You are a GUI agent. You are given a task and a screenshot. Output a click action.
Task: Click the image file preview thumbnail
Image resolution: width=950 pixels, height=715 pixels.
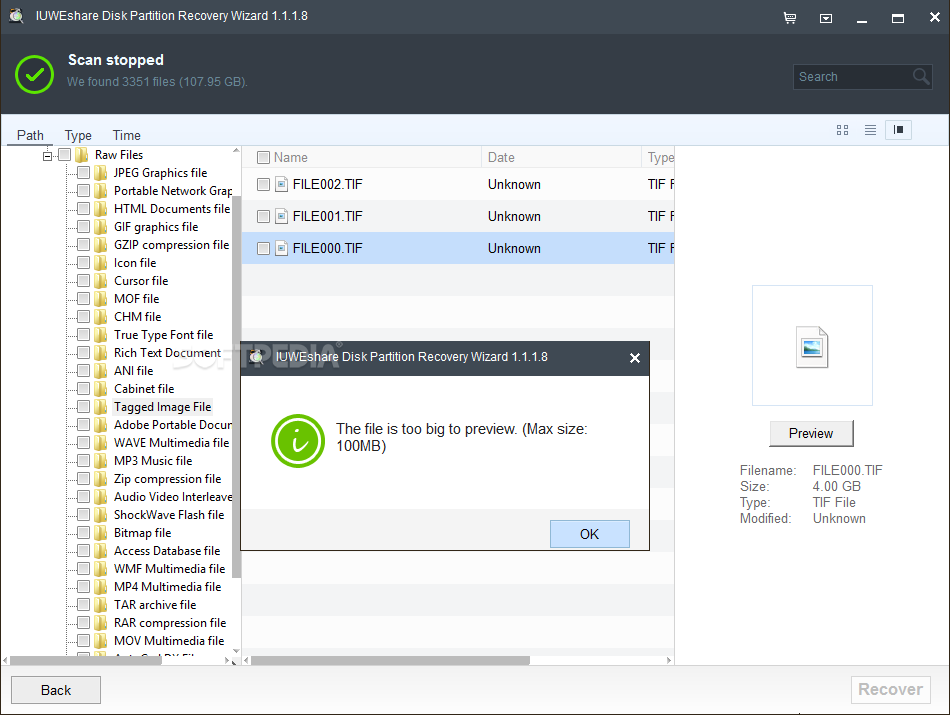click(x=812, y=347)
